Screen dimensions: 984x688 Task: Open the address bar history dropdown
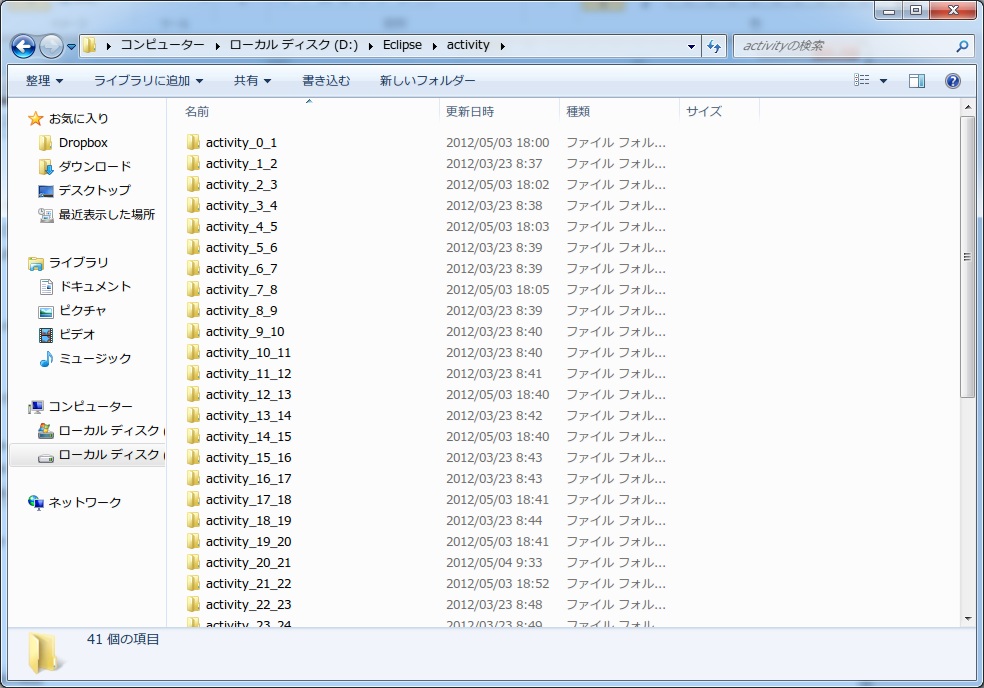tap(691, 46)
